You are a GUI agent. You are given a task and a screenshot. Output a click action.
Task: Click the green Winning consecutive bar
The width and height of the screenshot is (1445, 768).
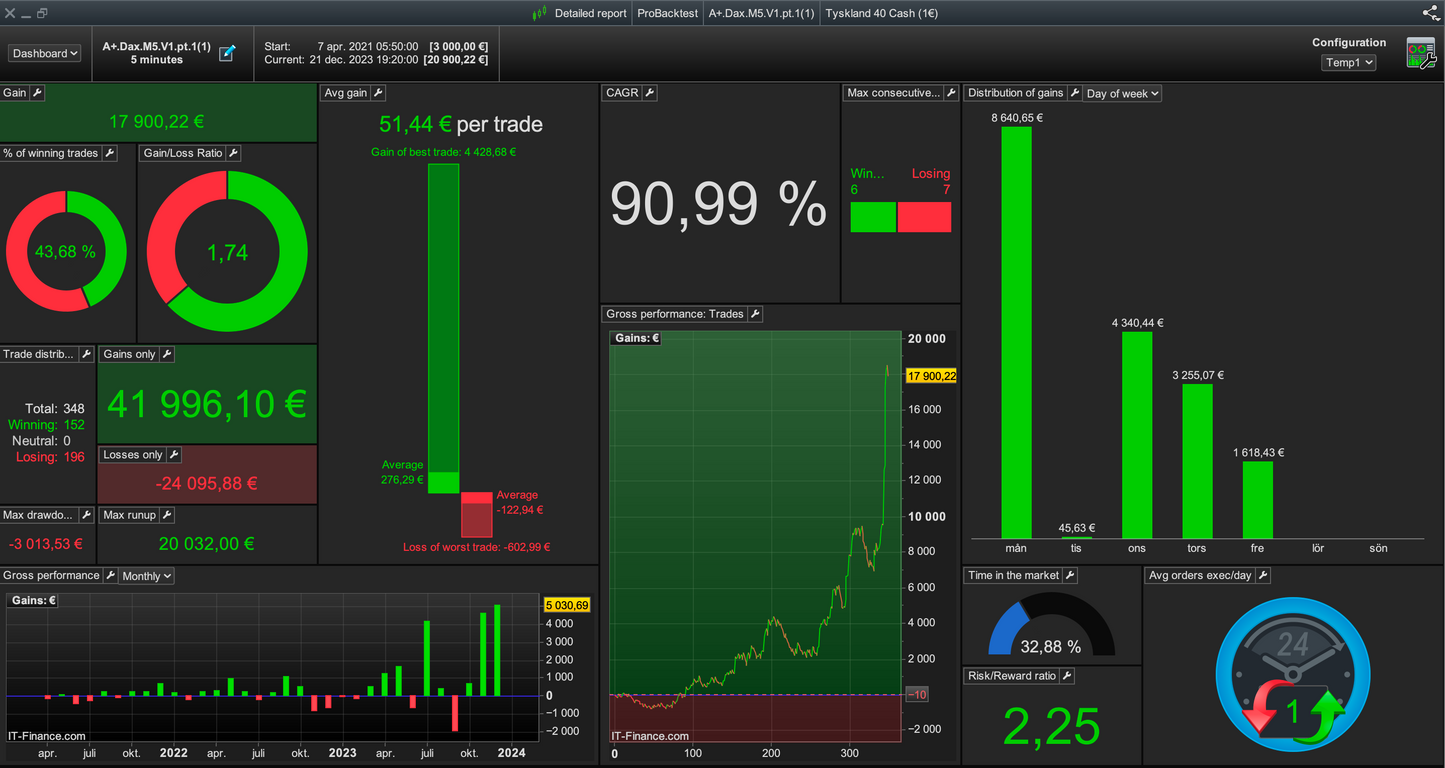click(873, 217)
